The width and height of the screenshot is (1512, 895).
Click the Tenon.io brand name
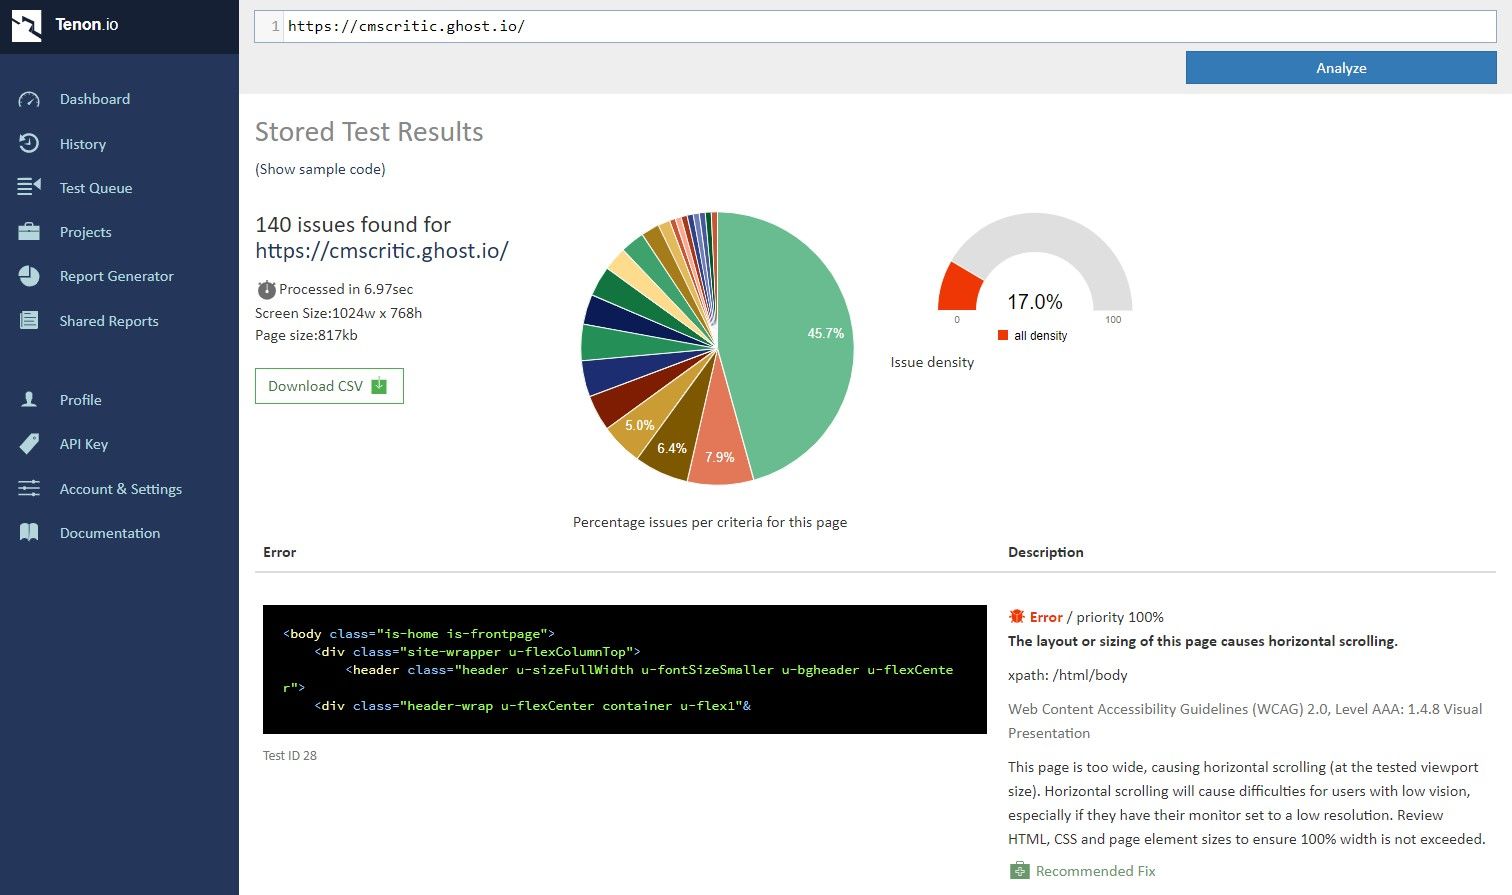point(87,24)
